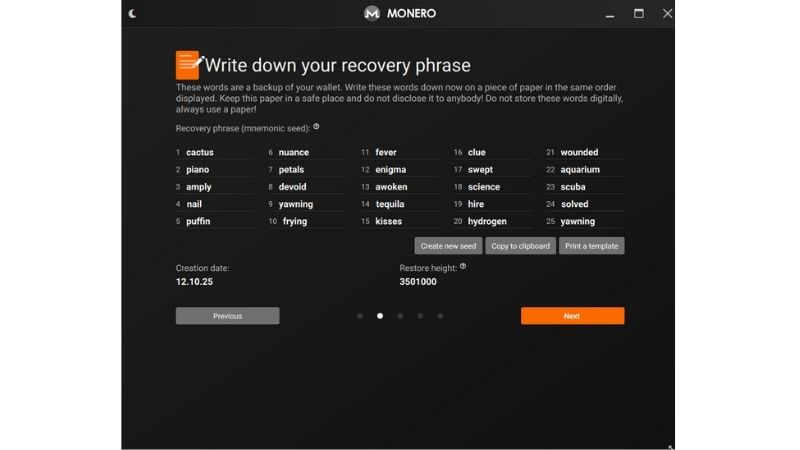Click the Print a template button
Screen dimensions: 800x450
coord(591,246)
